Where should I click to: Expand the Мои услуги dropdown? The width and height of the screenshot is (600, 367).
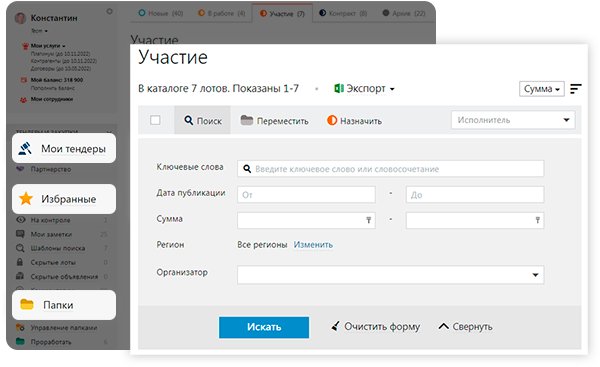pyautogui.click(x=64, y=46)
